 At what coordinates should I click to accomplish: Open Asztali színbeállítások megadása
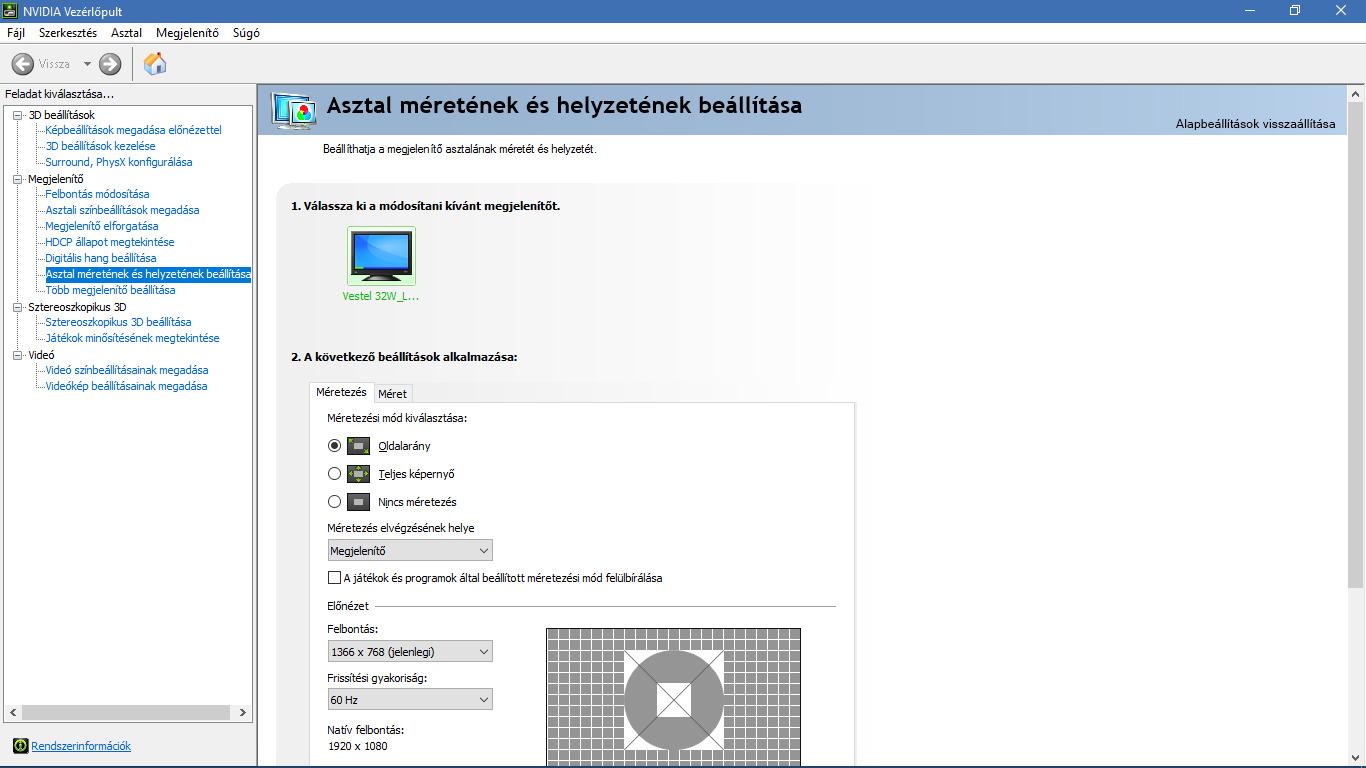[122, 210]
